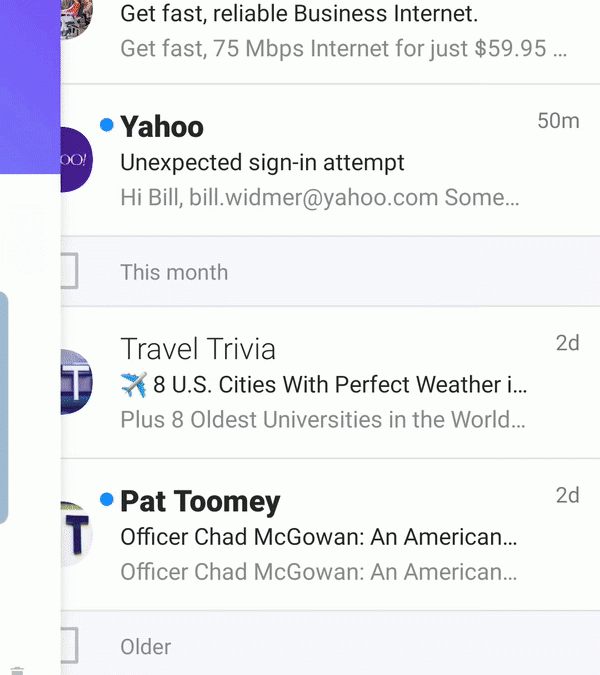600x675 pixels.
Task: Tap the purple side drawer header
Action: [x=30, y=85]
